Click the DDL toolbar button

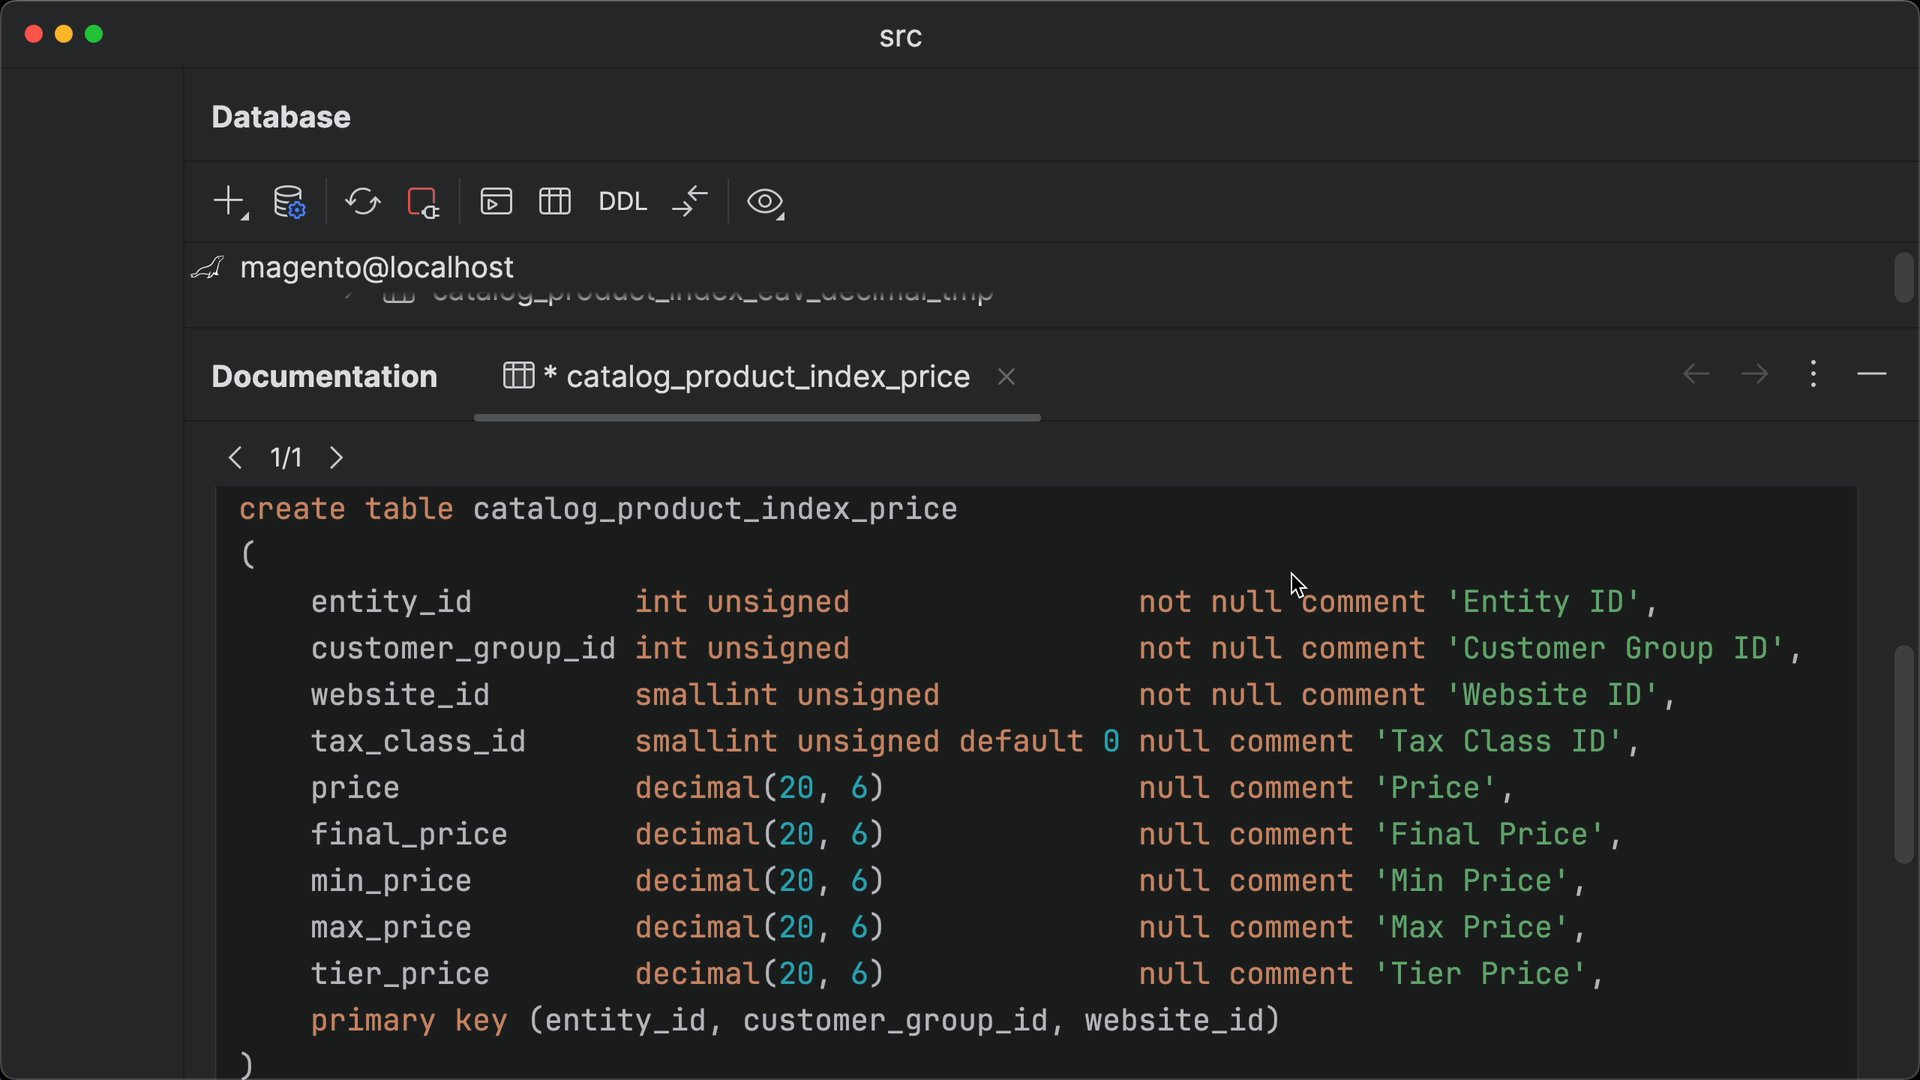(x=623, y=202)
